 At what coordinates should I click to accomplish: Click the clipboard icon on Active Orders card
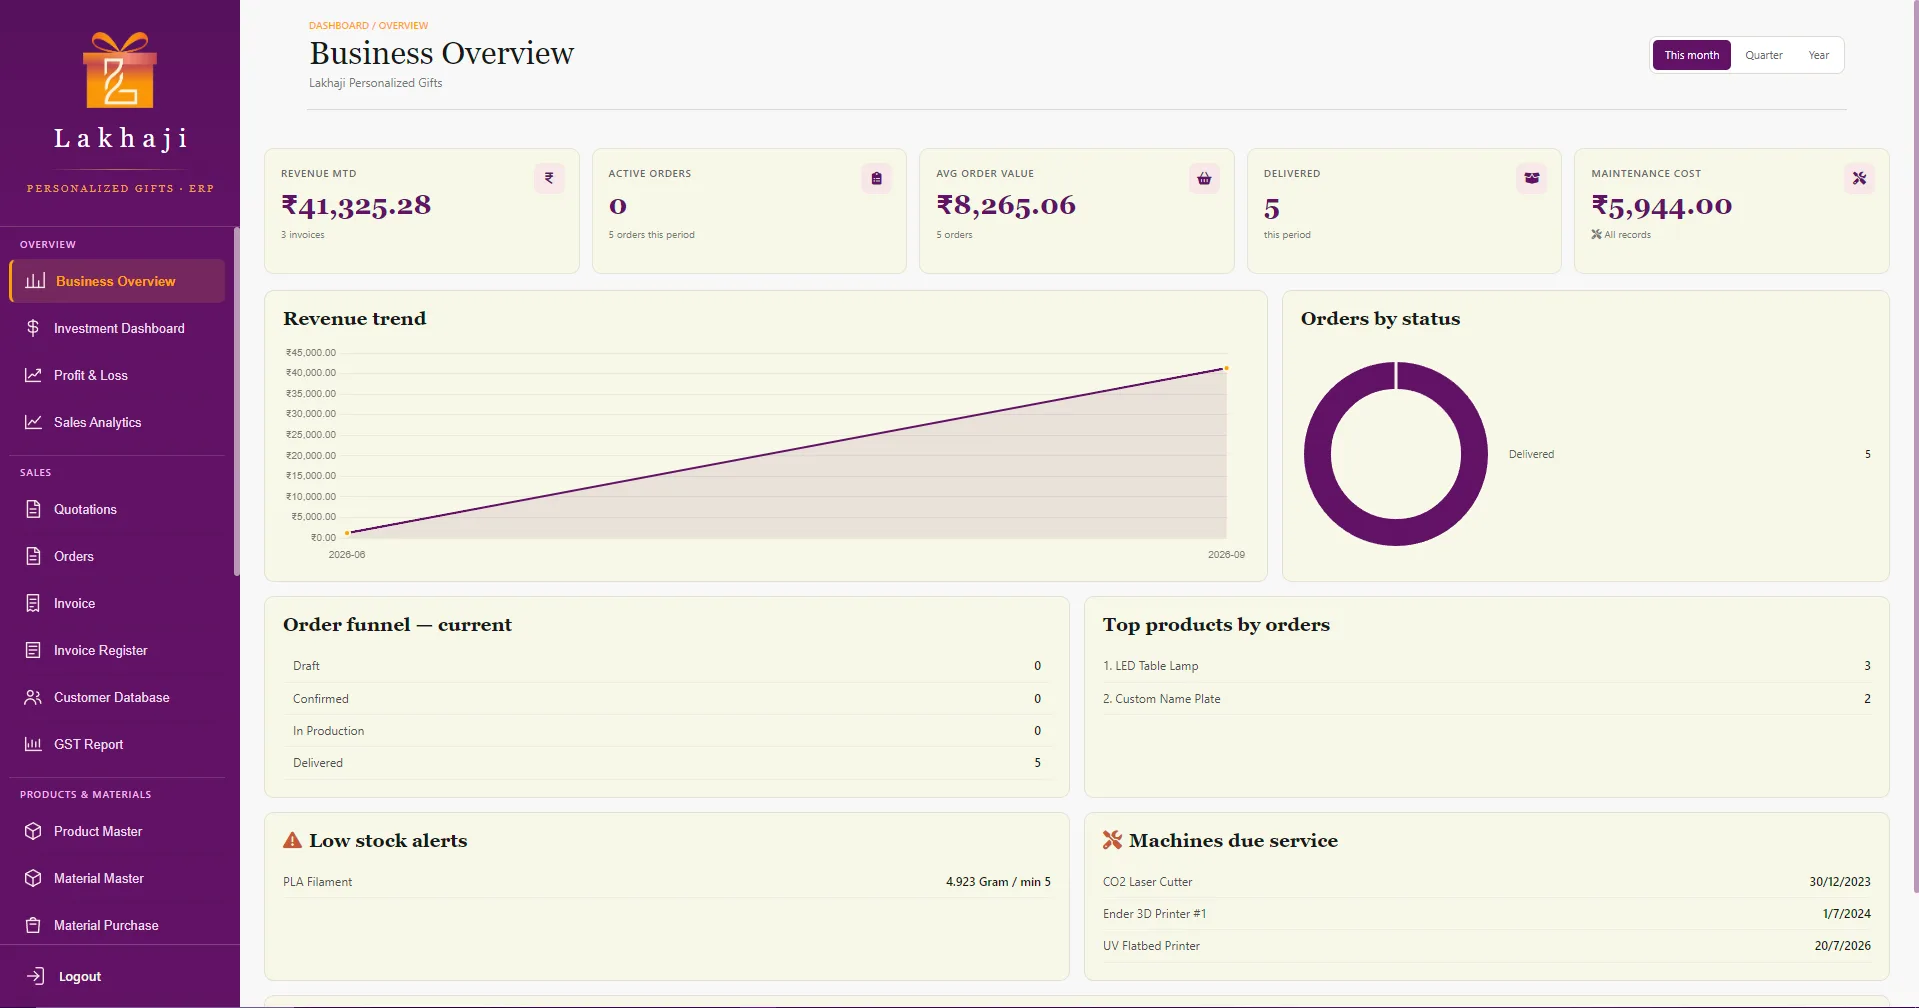point(876,178)
